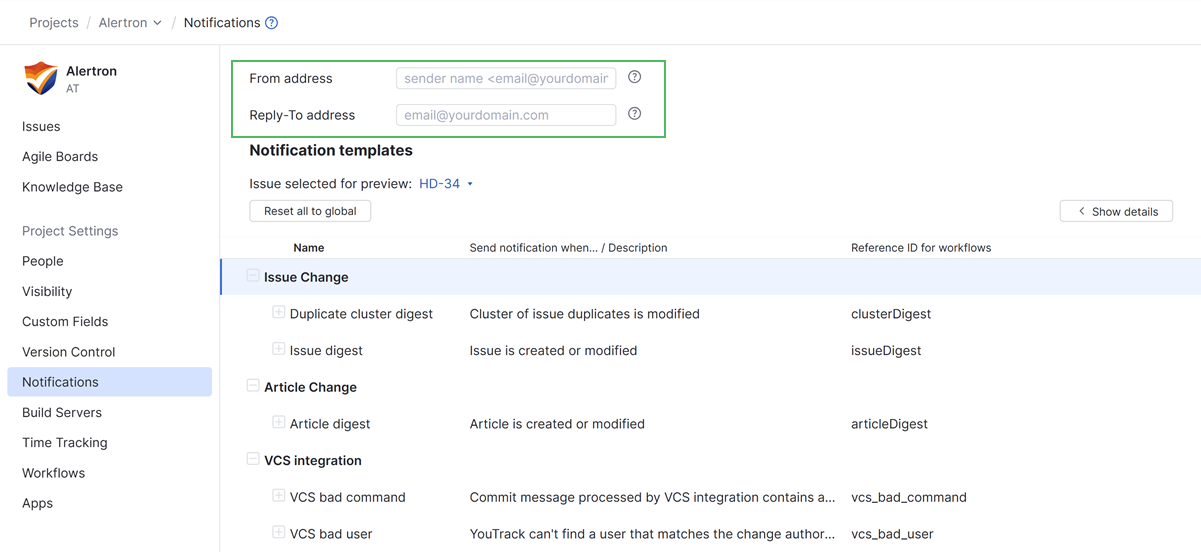Follow the Projects breadcrumb link

tap(54, 23)
